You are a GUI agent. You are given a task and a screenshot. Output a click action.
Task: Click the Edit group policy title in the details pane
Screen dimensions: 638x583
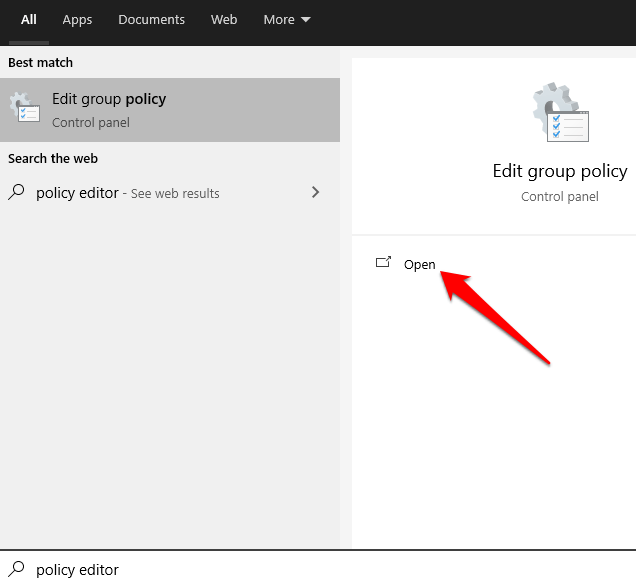(x=560, y=171)
